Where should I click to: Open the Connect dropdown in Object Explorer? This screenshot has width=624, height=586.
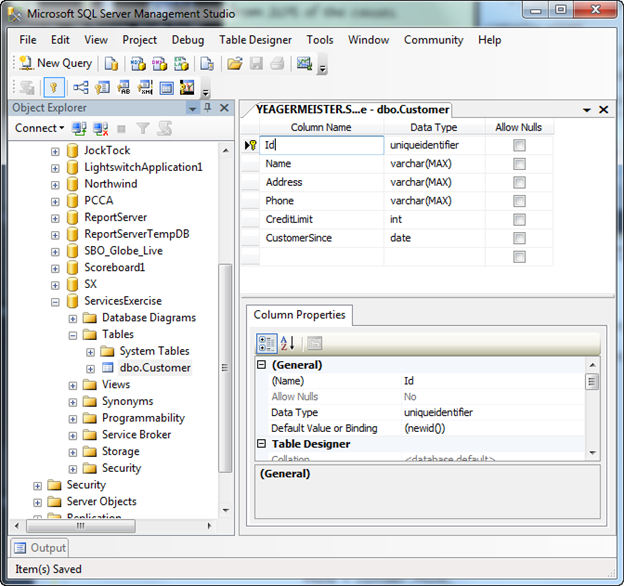(x=40, y=128)
